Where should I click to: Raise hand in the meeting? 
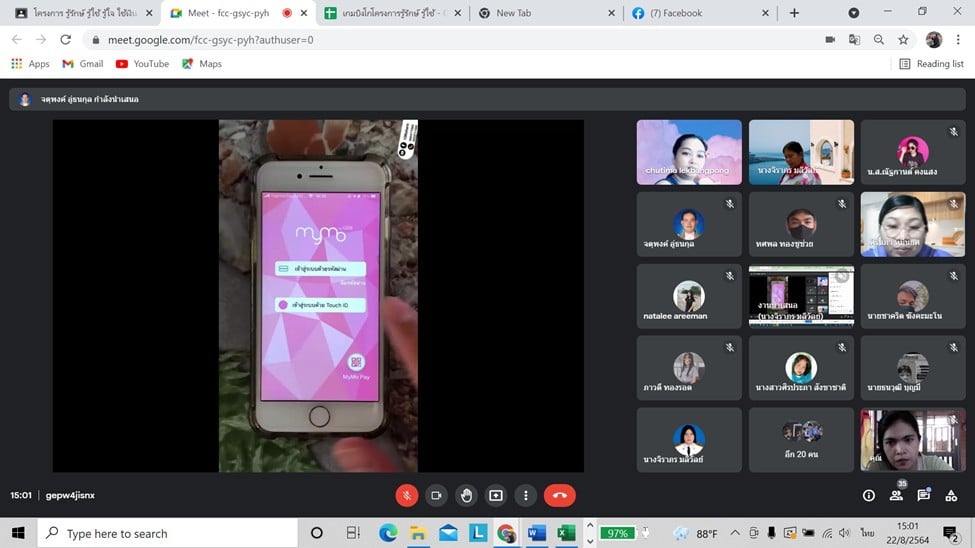click(x=466, y=496)
